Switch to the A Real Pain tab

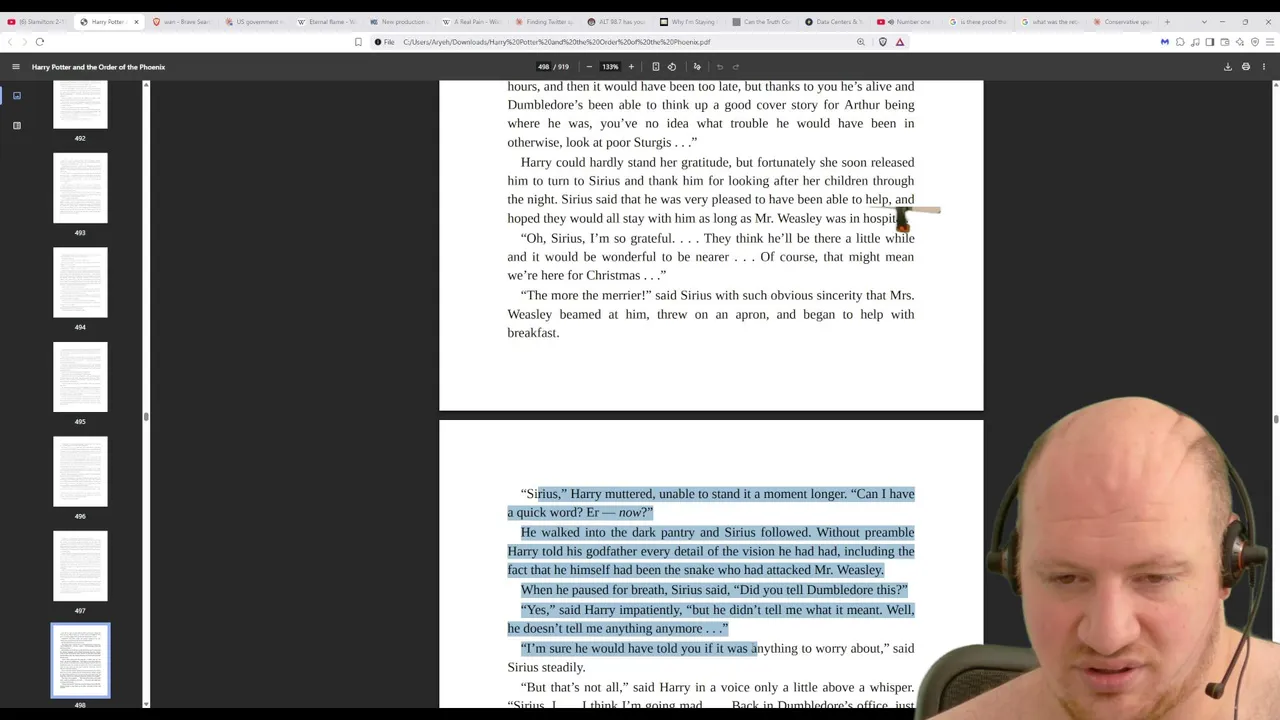click(474, 21)
